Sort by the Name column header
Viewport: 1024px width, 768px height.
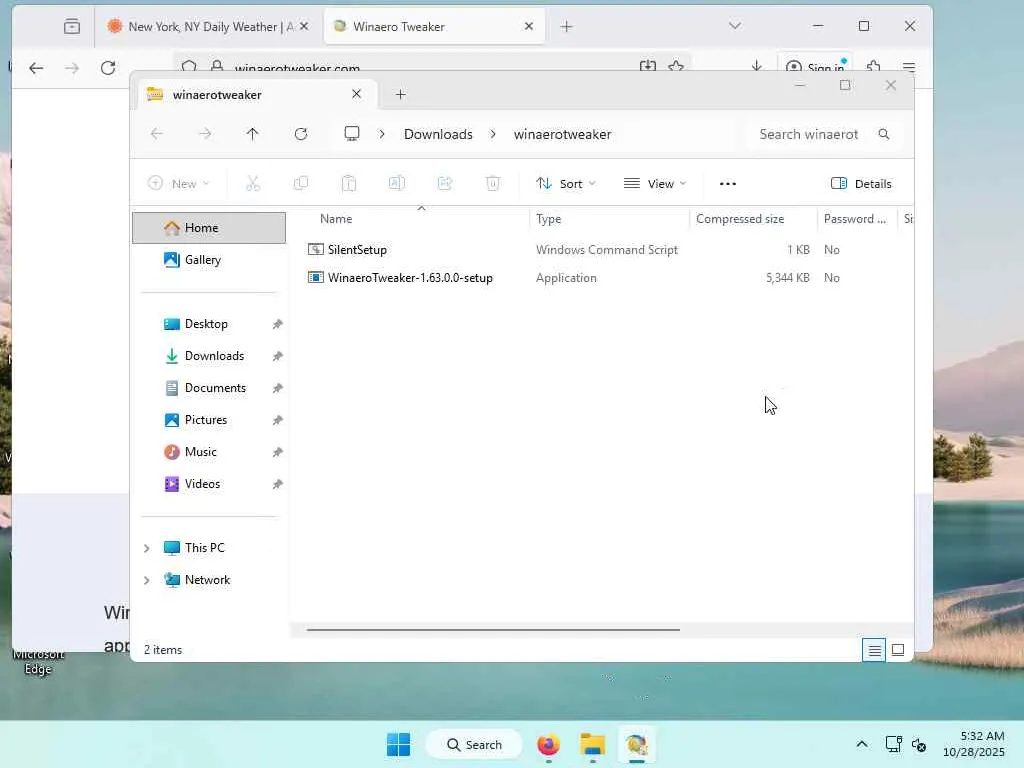click(336, 219)
